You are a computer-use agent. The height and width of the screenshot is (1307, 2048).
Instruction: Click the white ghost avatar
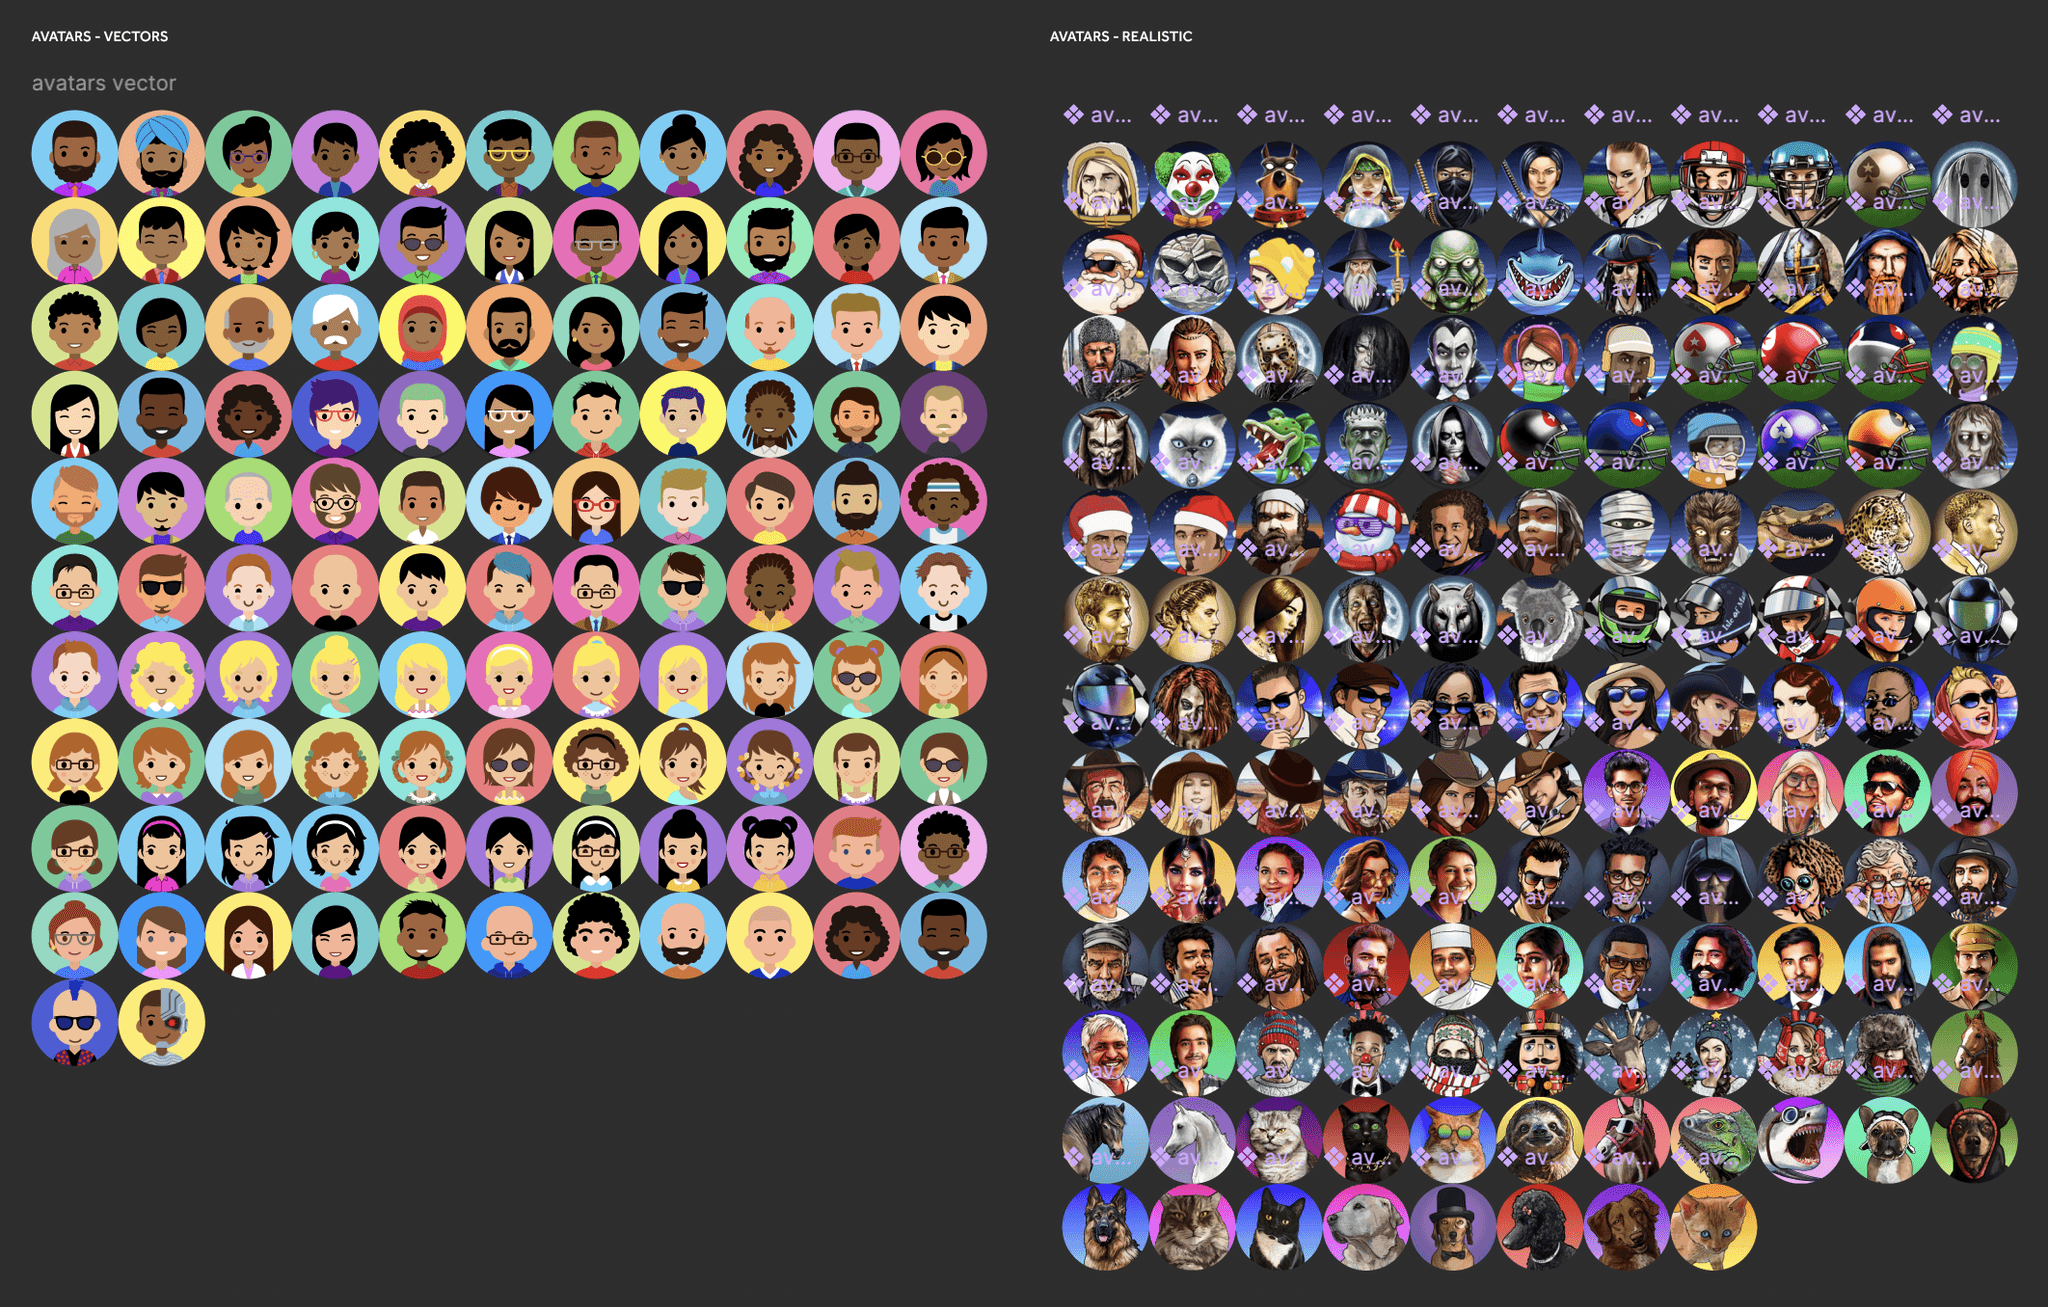coord(1974,185)
